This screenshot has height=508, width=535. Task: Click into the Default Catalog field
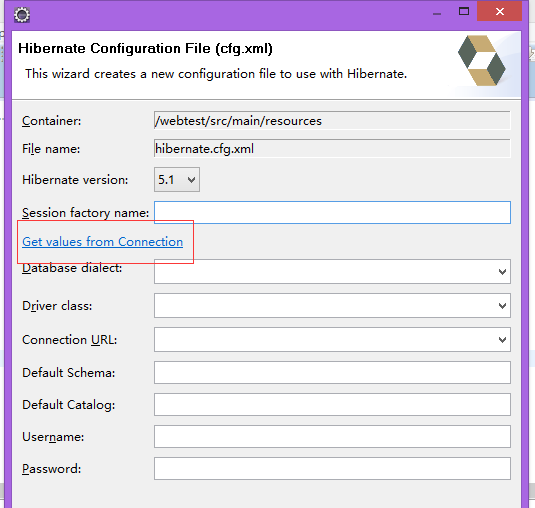coord(332,404)
